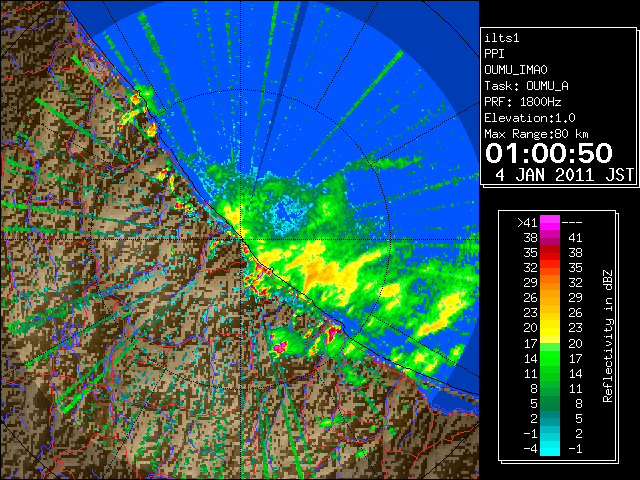Select the 'PRF: 1800Hz' line
This screenshot has width=640, height=480.
pos(523,102)
